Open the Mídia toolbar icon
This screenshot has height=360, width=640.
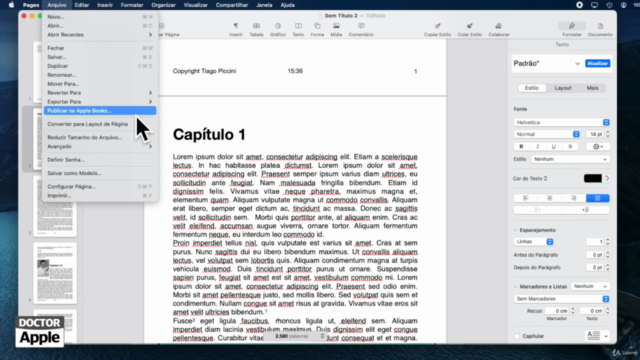[x=336, y=29]
